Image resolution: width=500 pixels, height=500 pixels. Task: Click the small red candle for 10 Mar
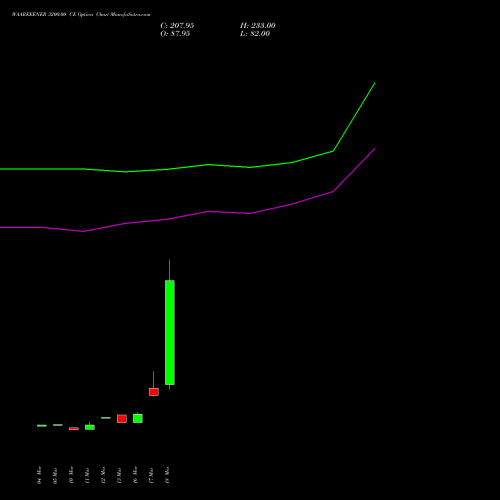74,429
